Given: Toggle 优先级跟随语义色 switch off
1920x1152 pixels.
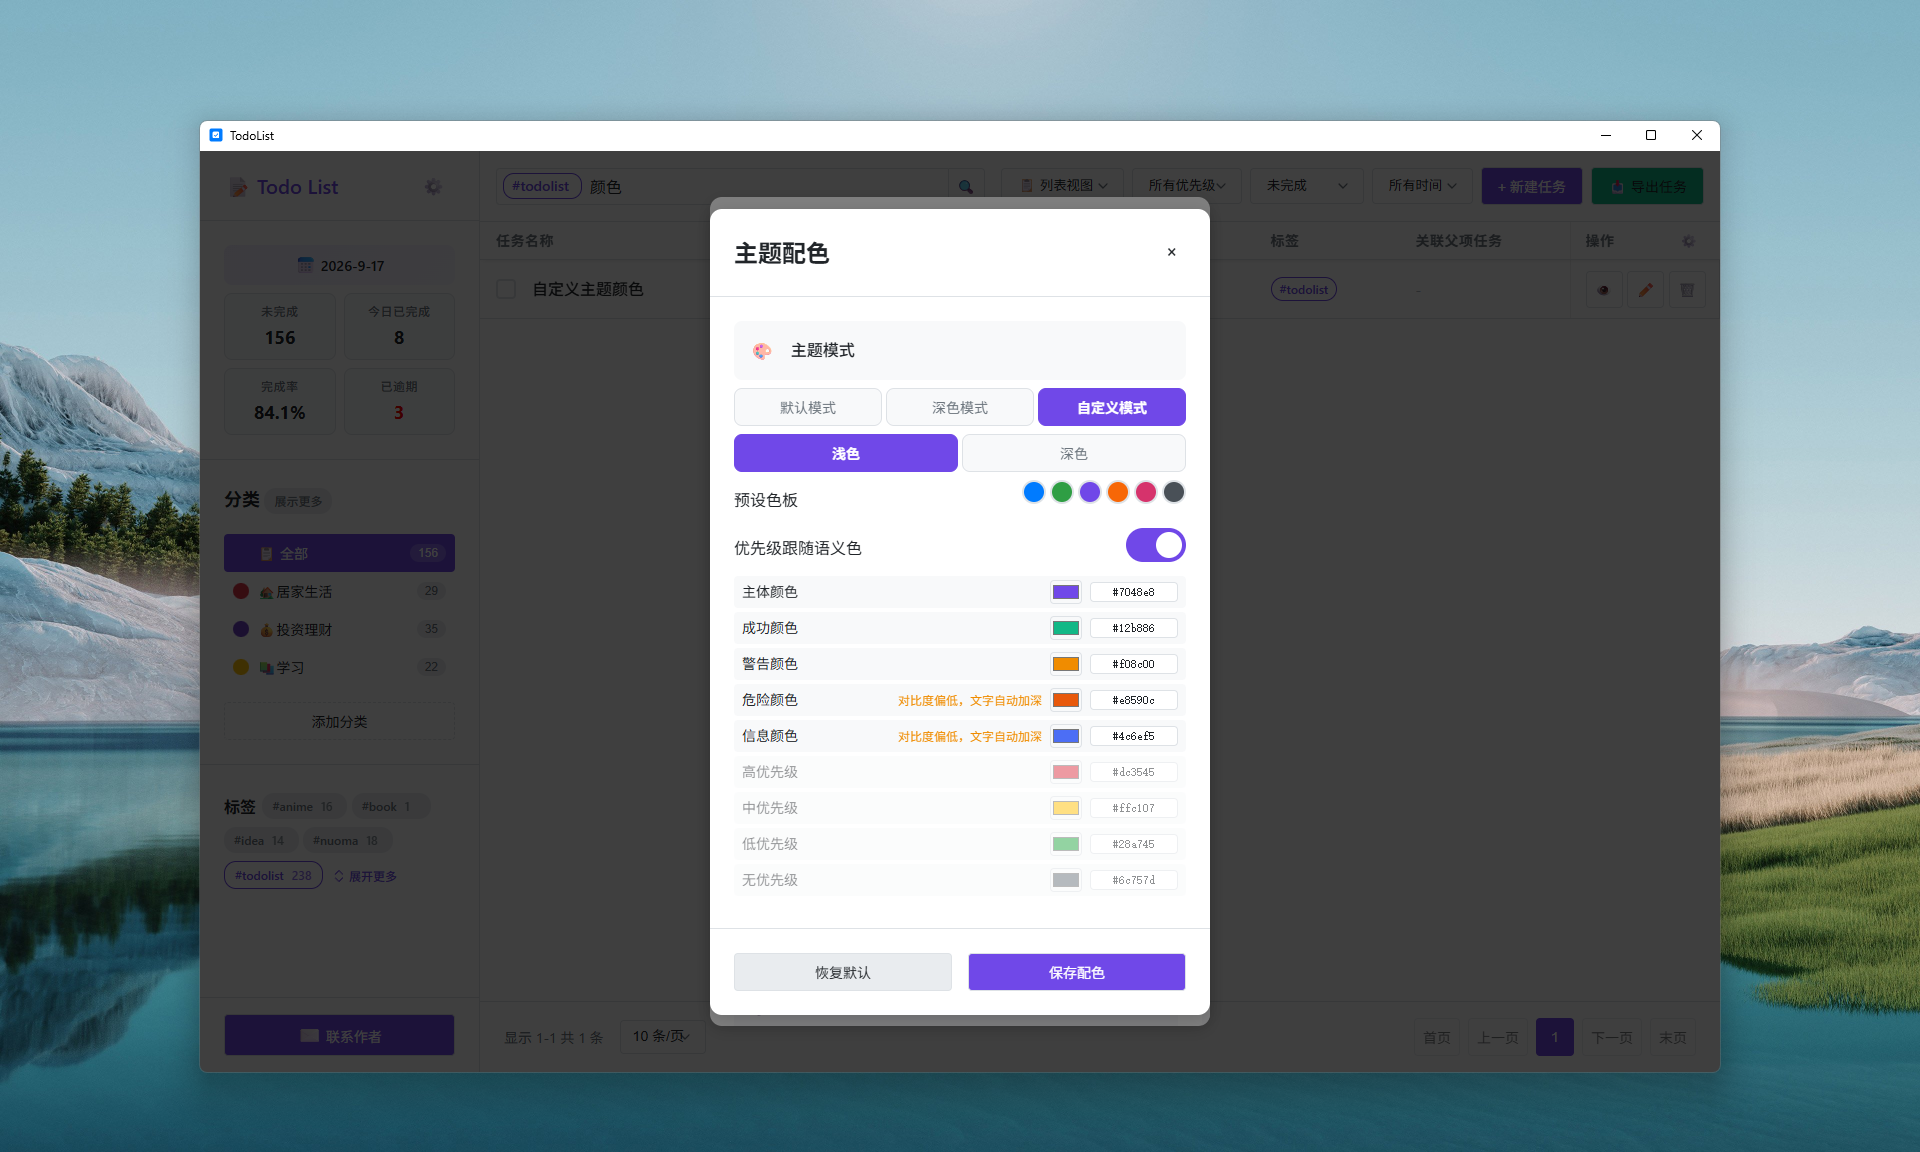Looking at the screenshot, I should (x=1155, y=545).
